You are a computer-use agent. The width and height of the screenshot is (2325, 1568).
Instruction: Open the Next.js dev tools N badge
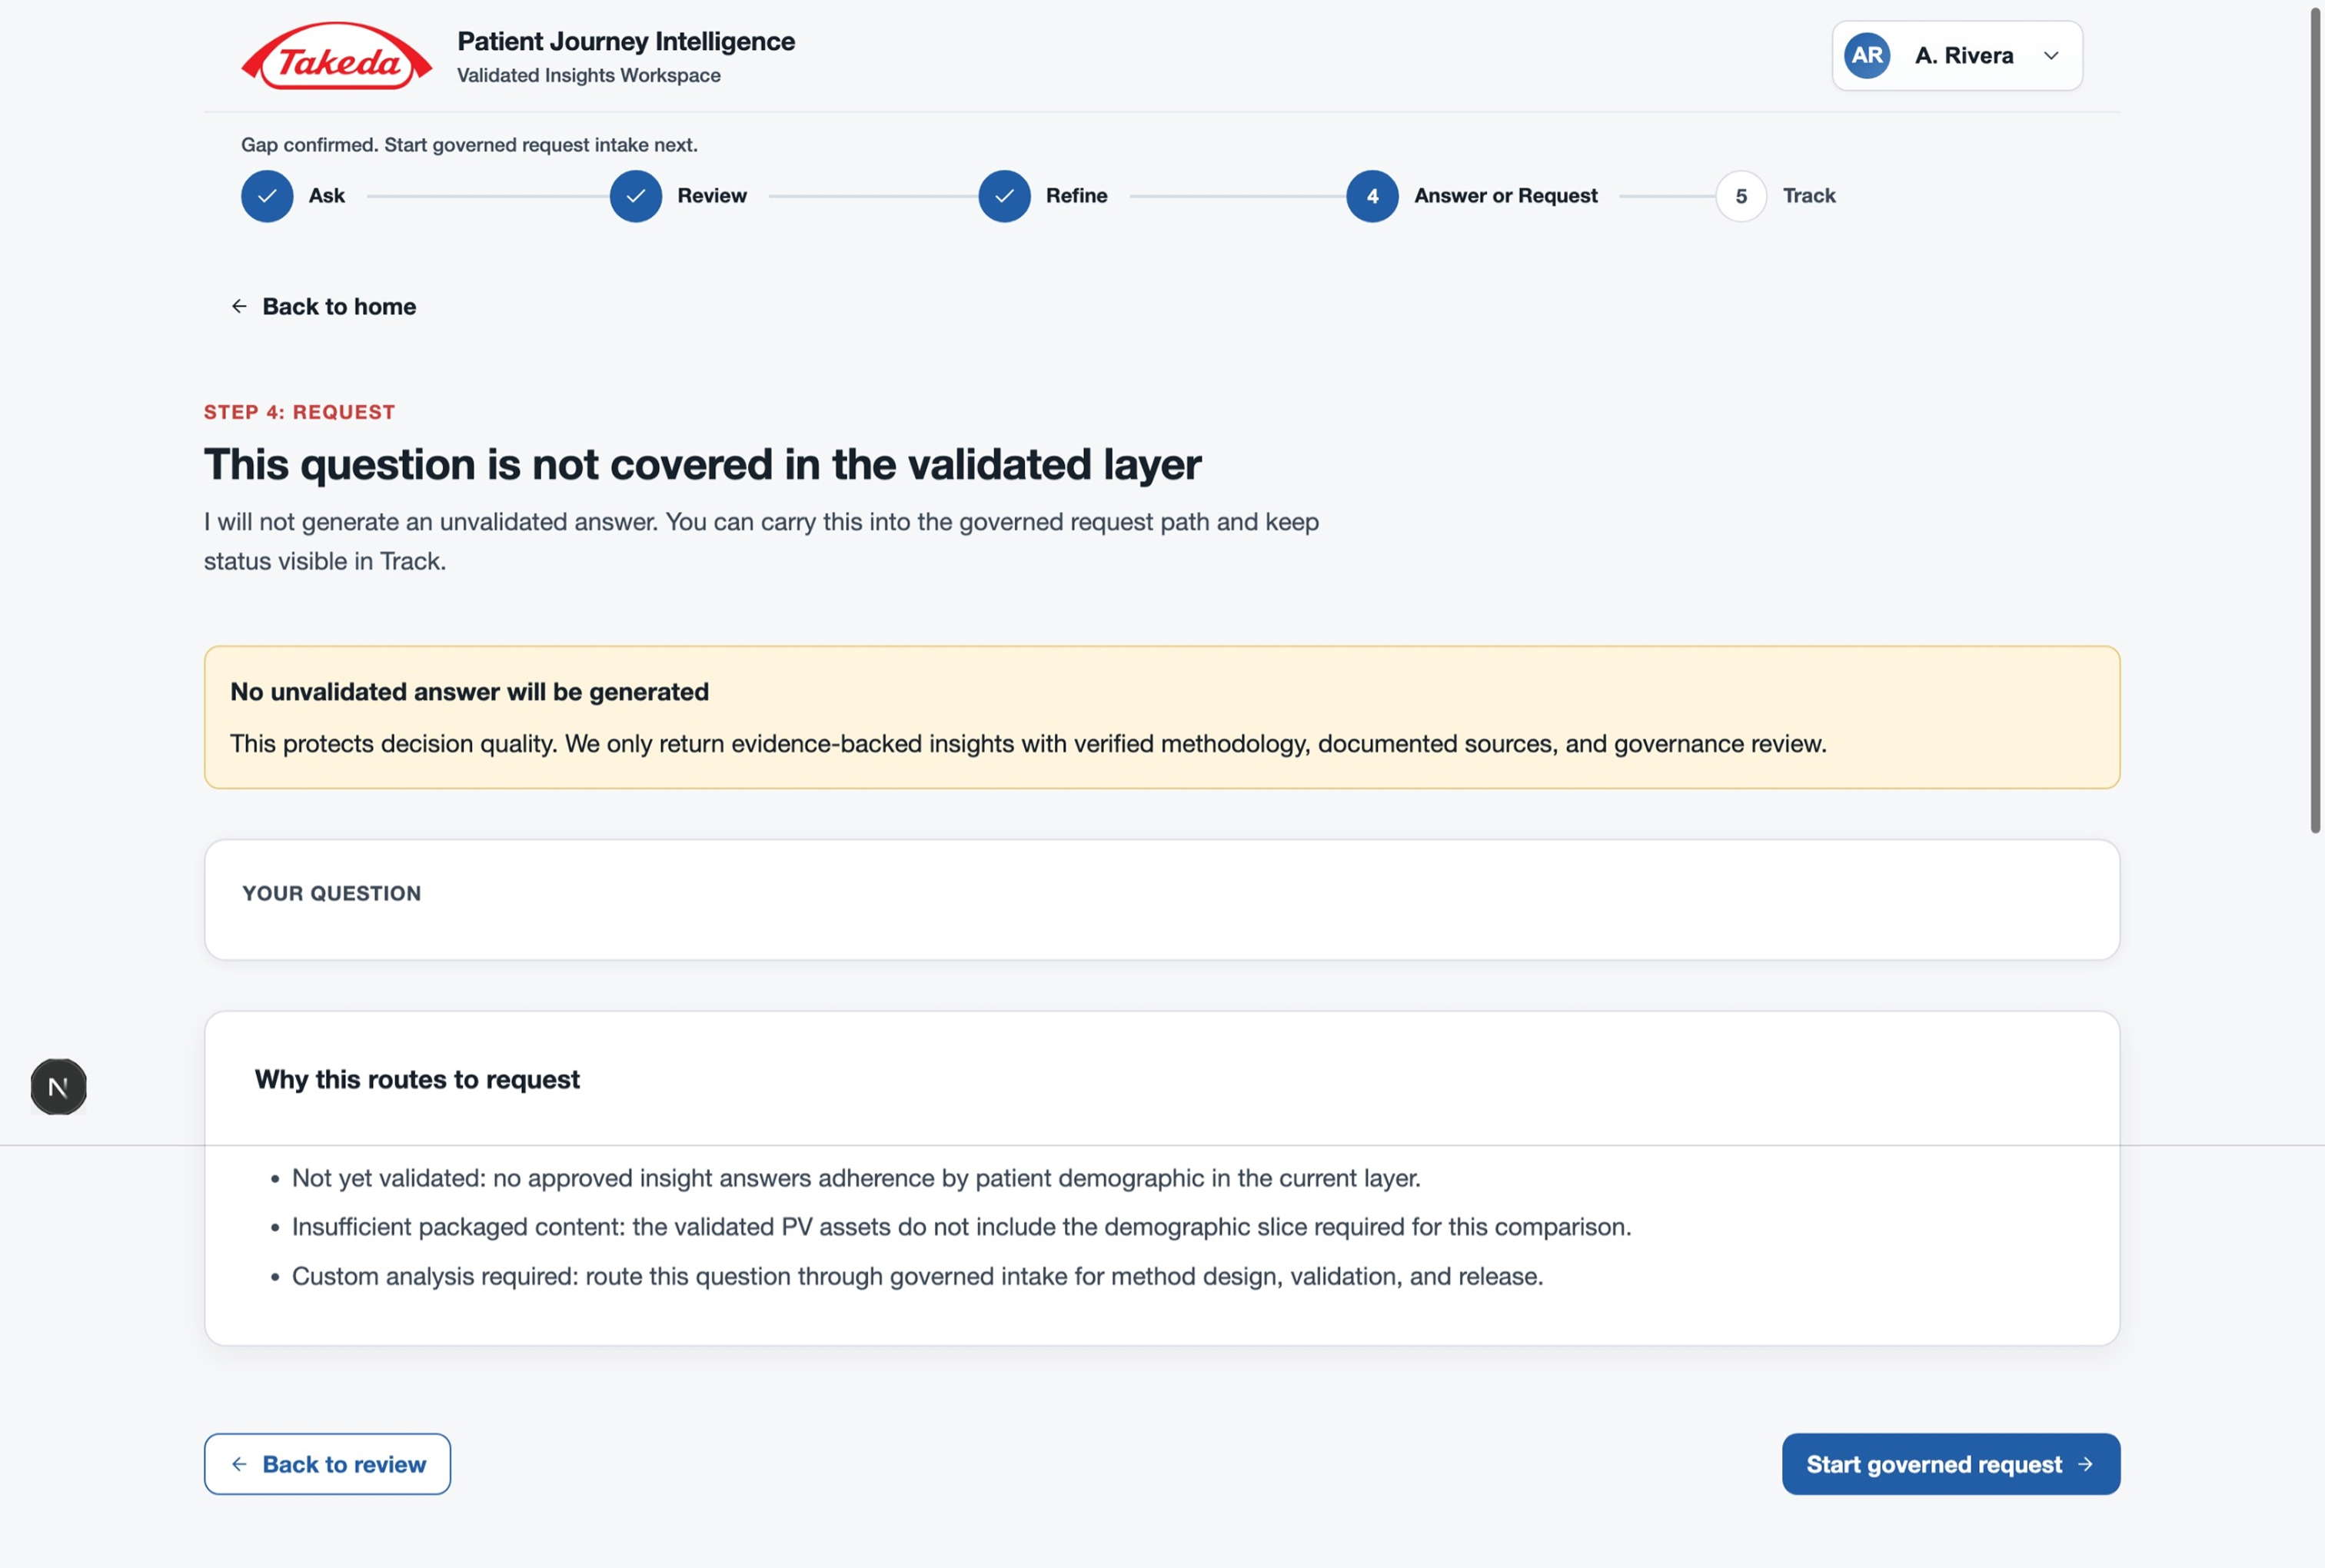coord(58,1087)
